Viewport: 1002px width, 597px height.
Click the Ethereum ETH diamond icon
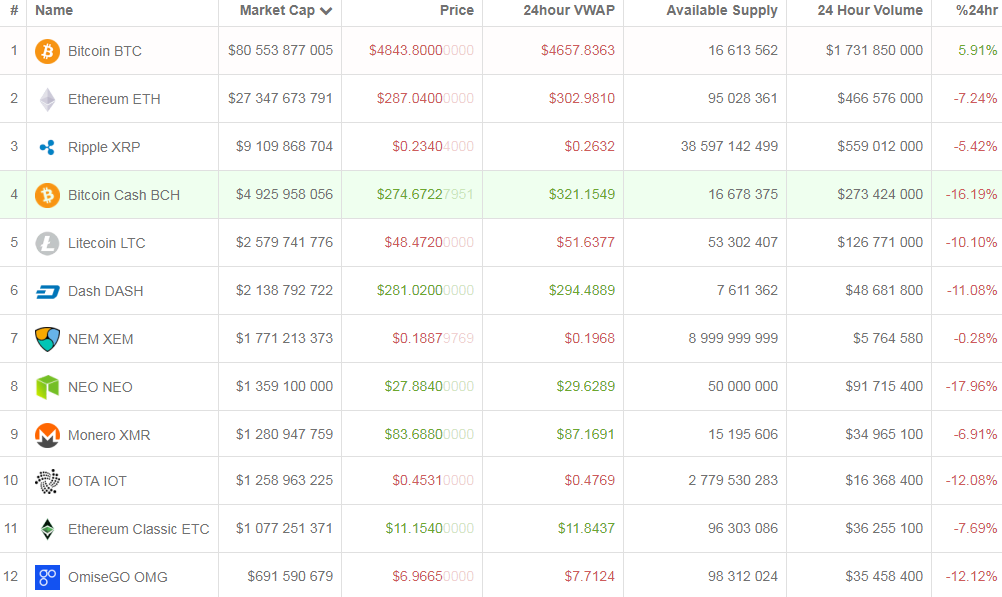coord(47,99)
